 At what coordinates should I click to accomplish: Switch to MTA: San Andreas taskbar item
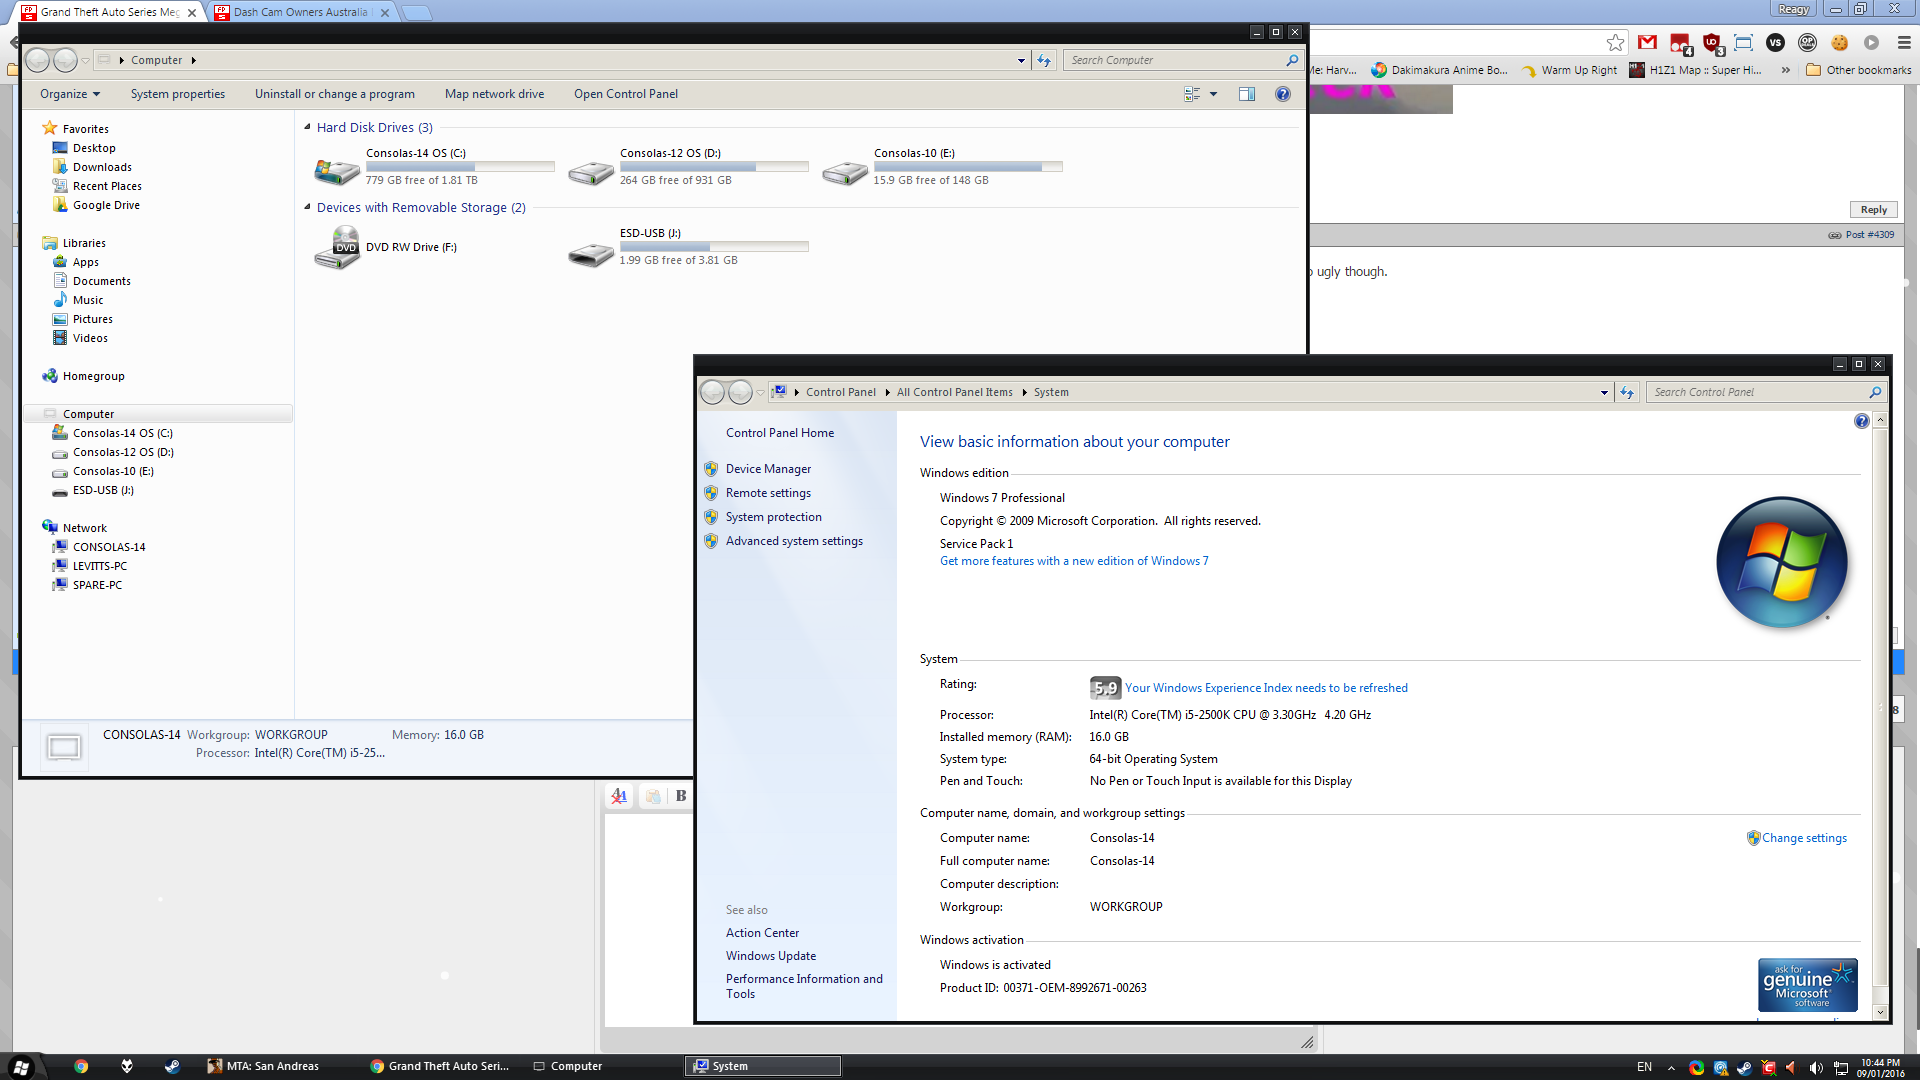click(x=264, y=1066)
